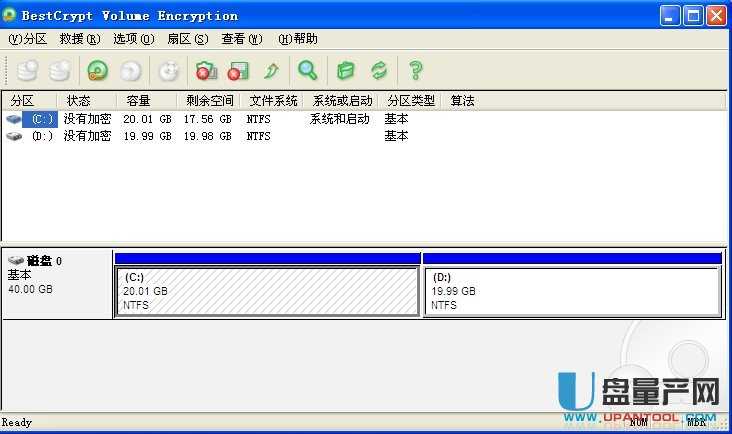Click the disk 0 drive icon in map
The height and width of the screenshot is (434, 732).
(16, 260)
